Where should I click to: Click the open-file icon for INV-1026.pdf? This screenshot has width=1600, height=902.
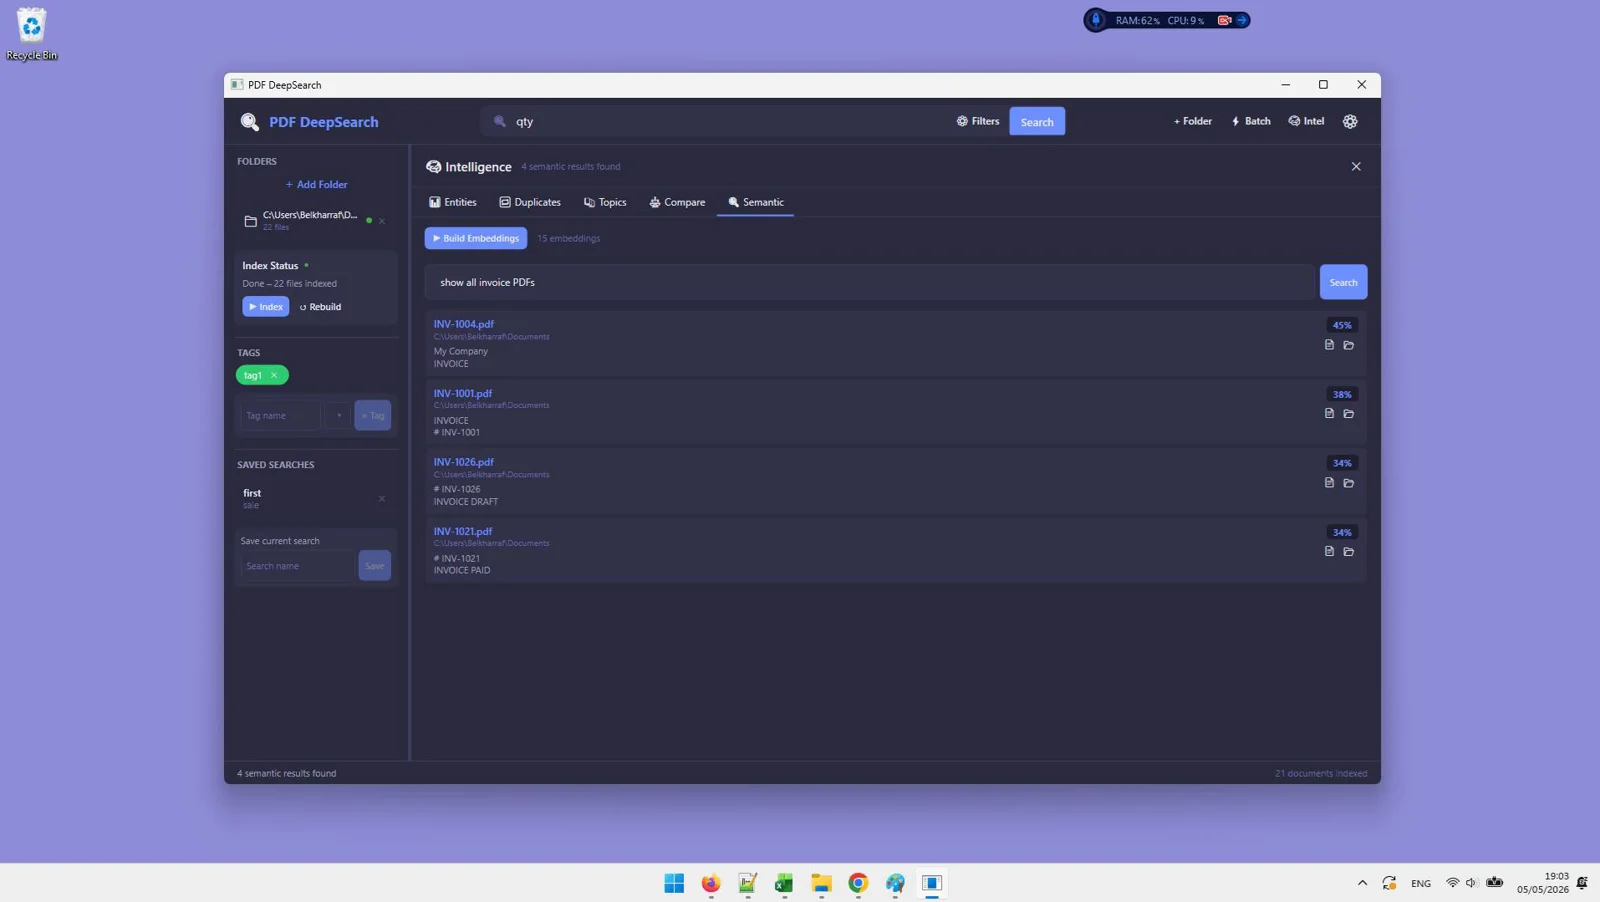pyautogui.click(x=1329, y=482)
